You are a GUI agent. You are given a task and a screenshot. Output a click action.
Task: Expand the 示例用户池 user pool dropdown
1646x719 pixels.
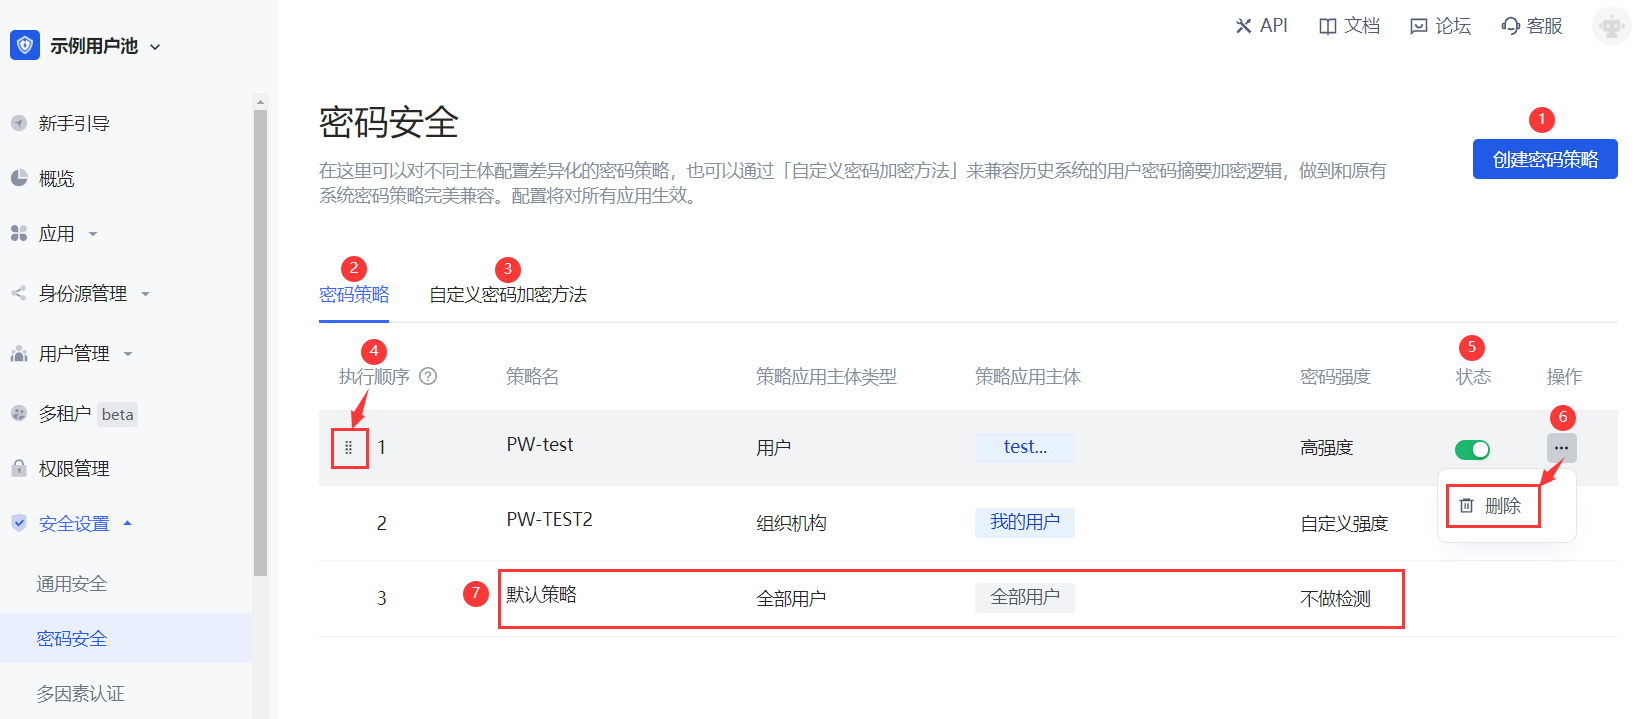(x=155, y=47)
